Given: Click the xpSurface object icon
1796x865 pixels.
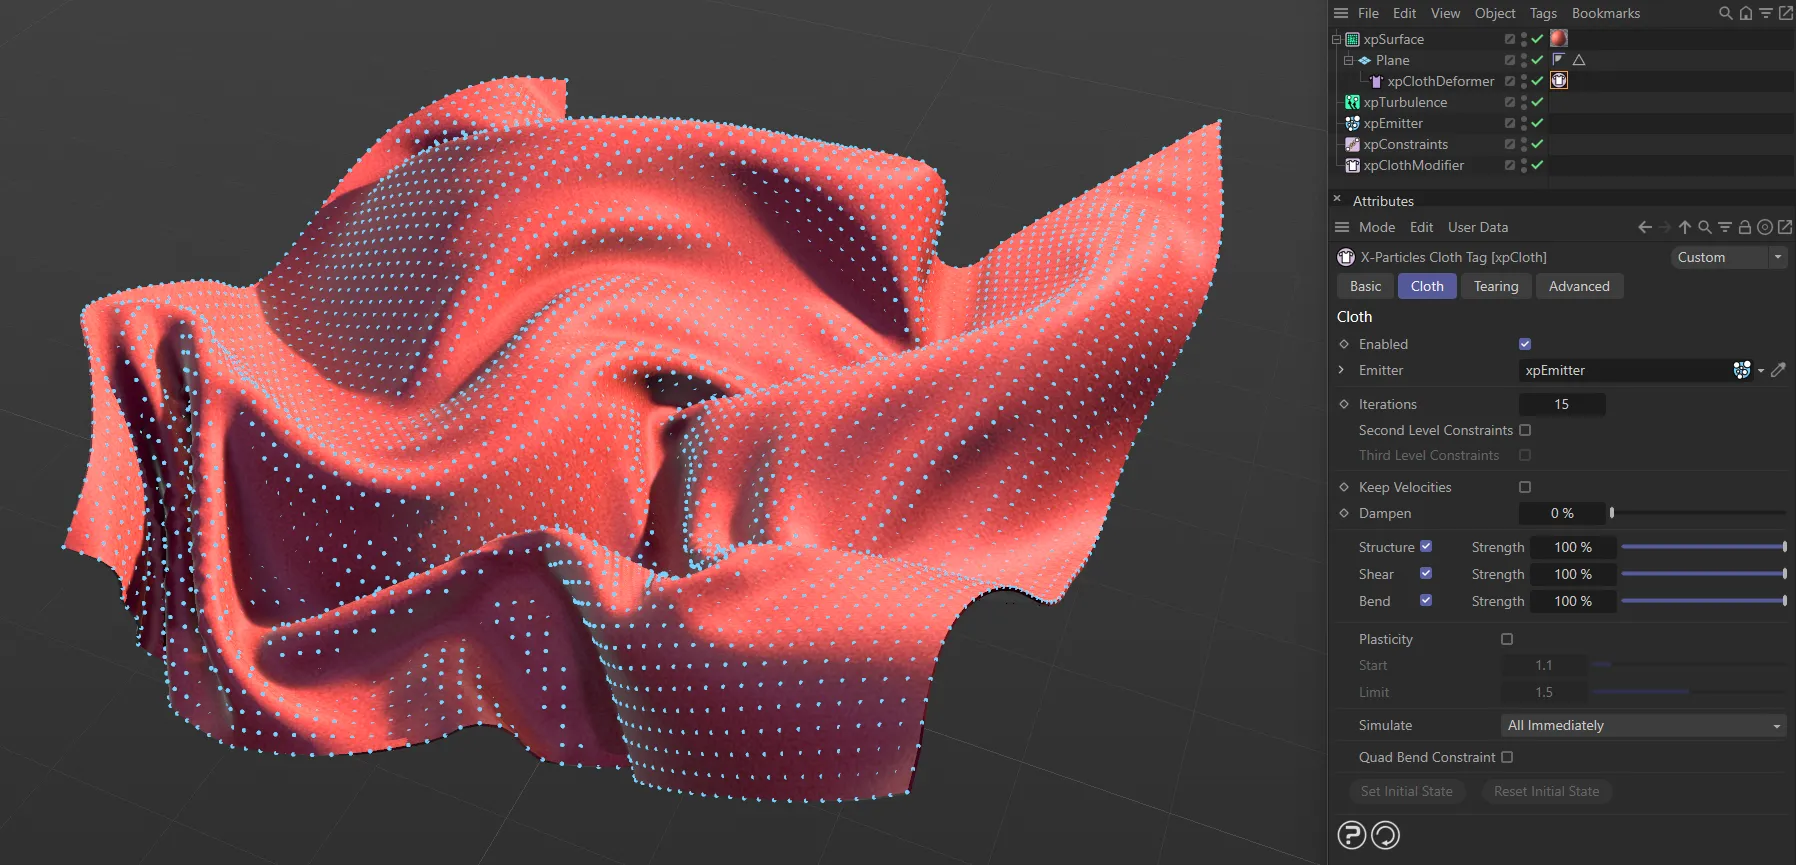Looking at the screenshot, I should coord(1352,39).
